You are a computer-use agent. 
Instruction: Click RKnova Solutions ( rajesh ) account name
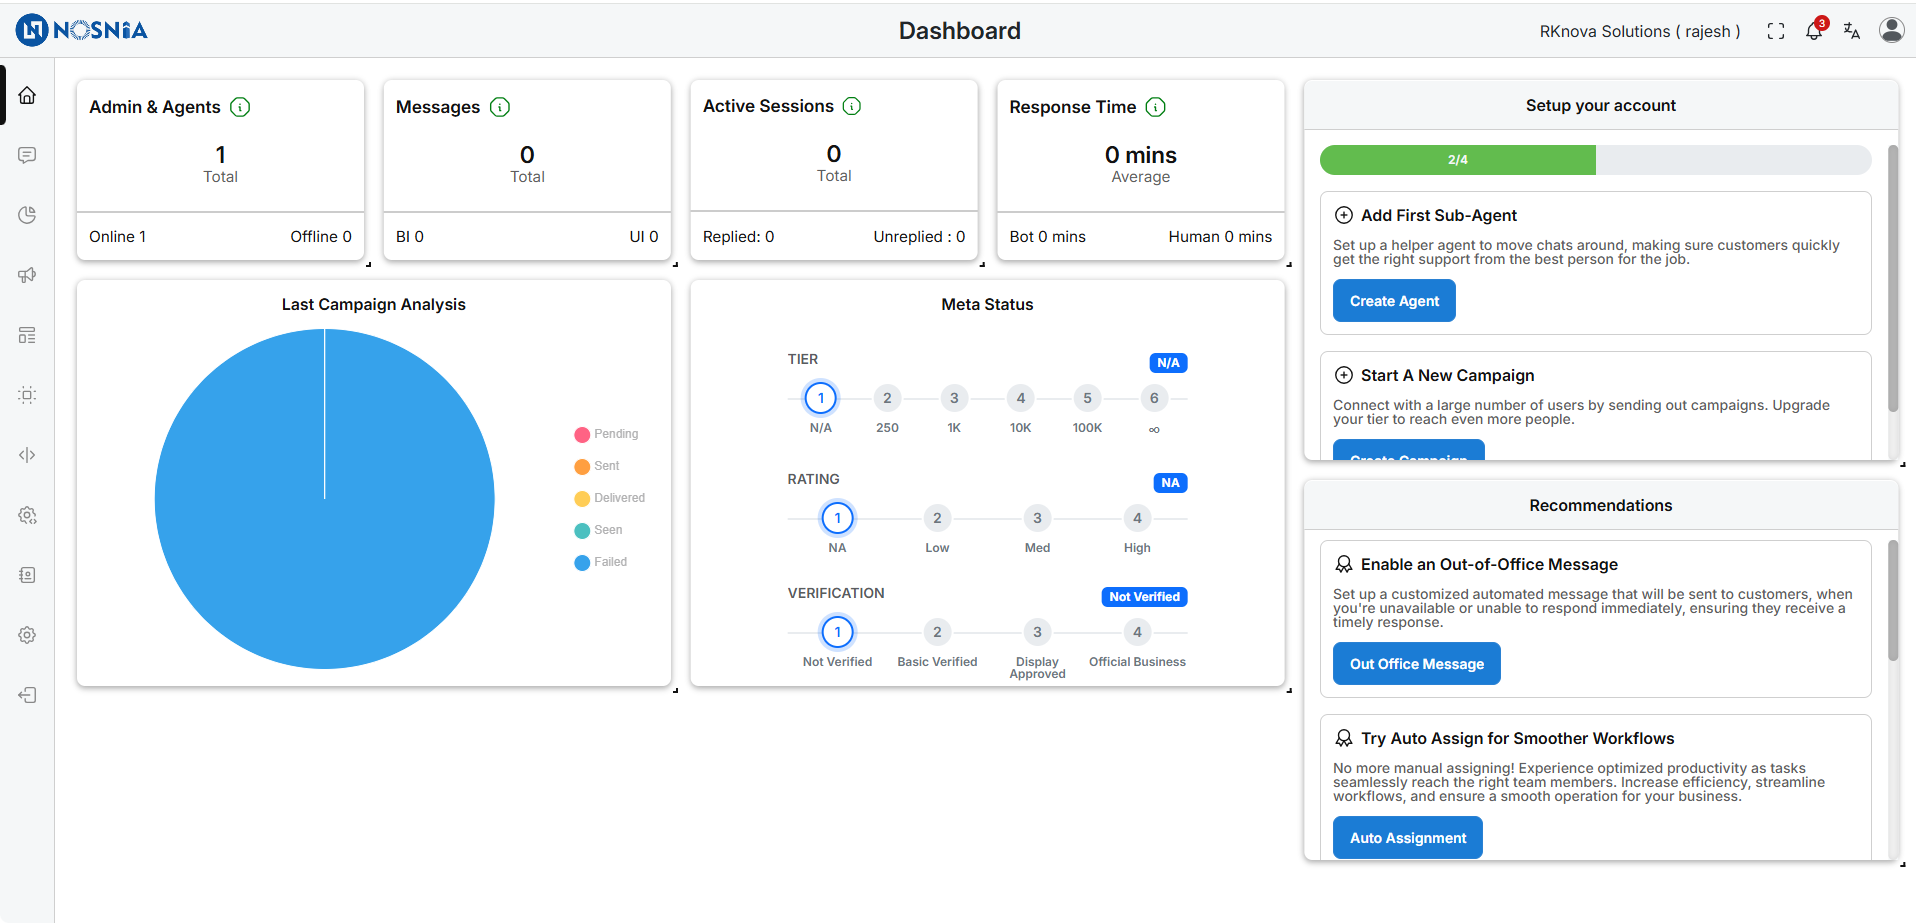1640,31
